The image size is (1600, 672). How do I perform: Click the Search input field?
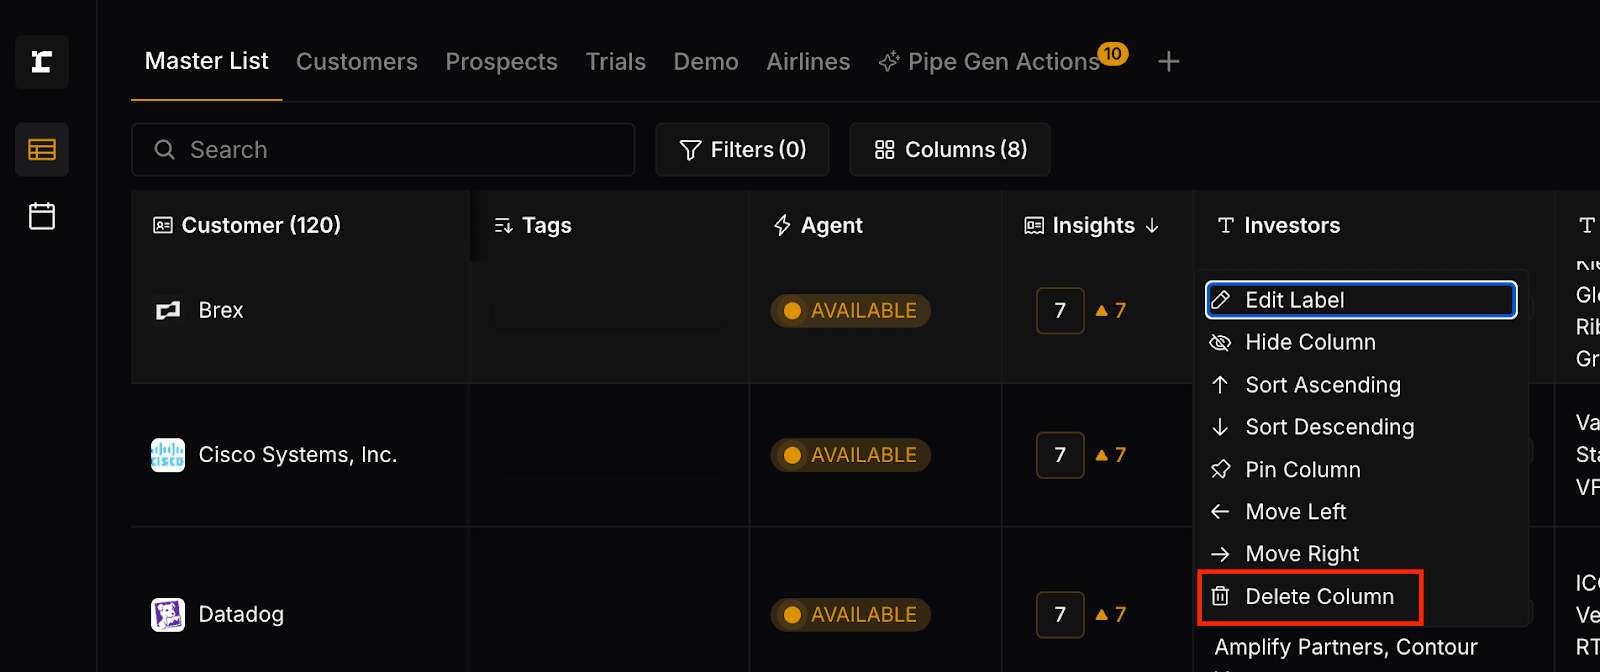tap(383, 150)
